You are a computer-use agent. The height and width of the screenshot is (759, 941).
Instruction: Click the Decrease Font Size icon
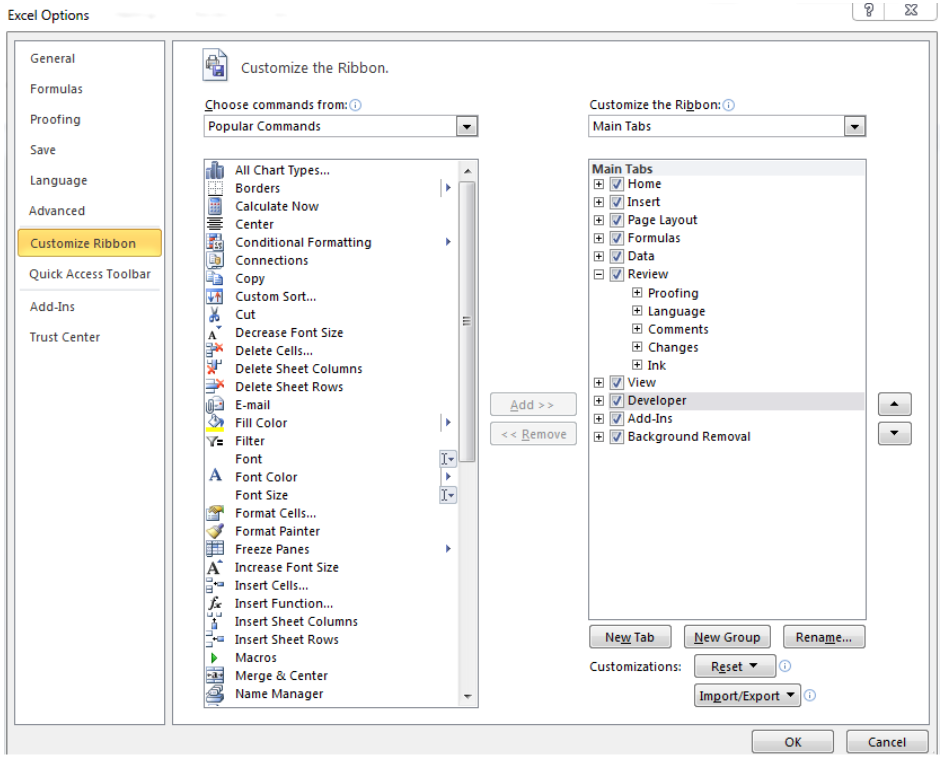pos(214,333)
